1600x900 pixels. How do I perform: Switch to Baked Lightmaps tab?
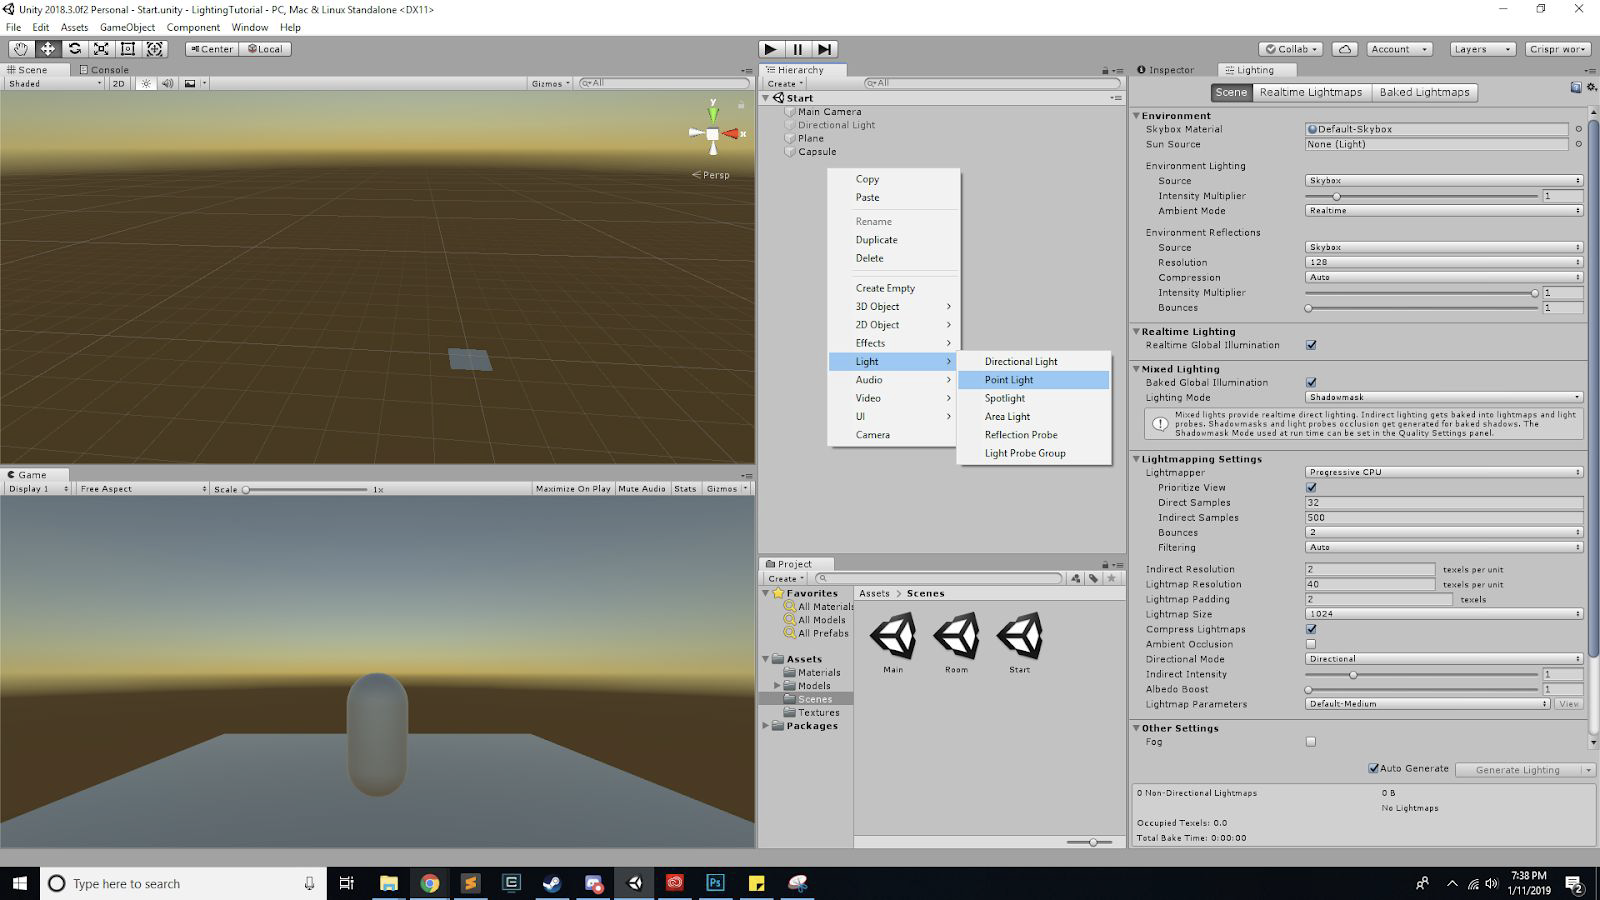point(1424,92)
